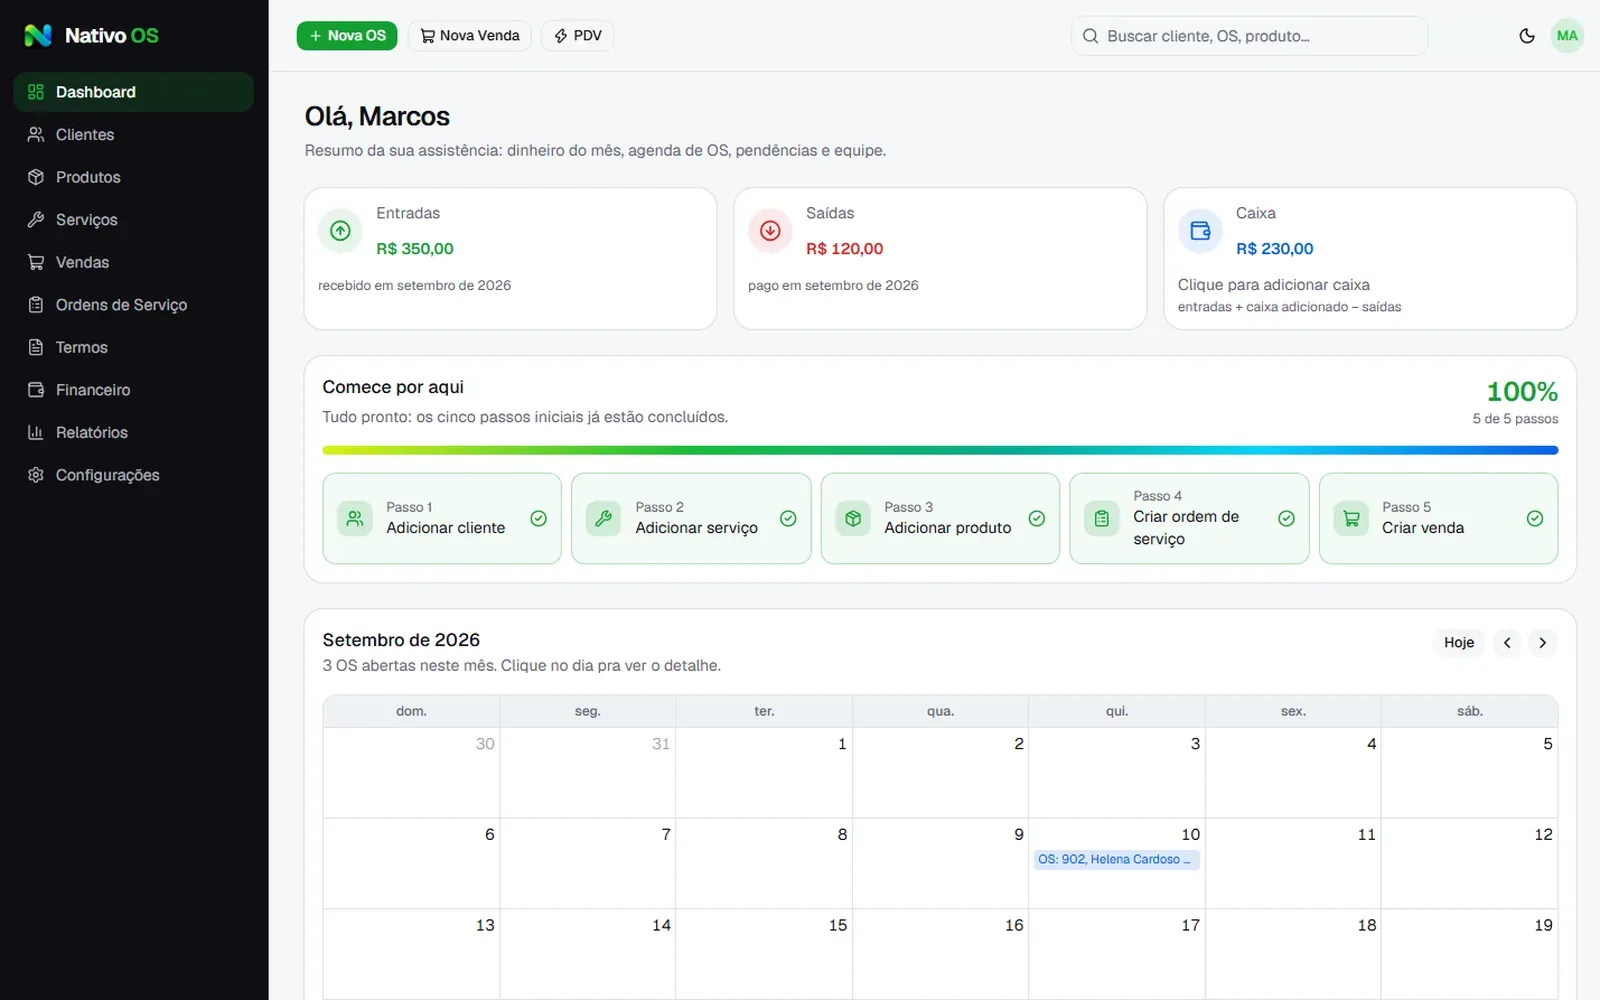The height and width of the screenshot is (1000, 1600).
Task: Click the Nova Venda button
Action: point(469,36)
